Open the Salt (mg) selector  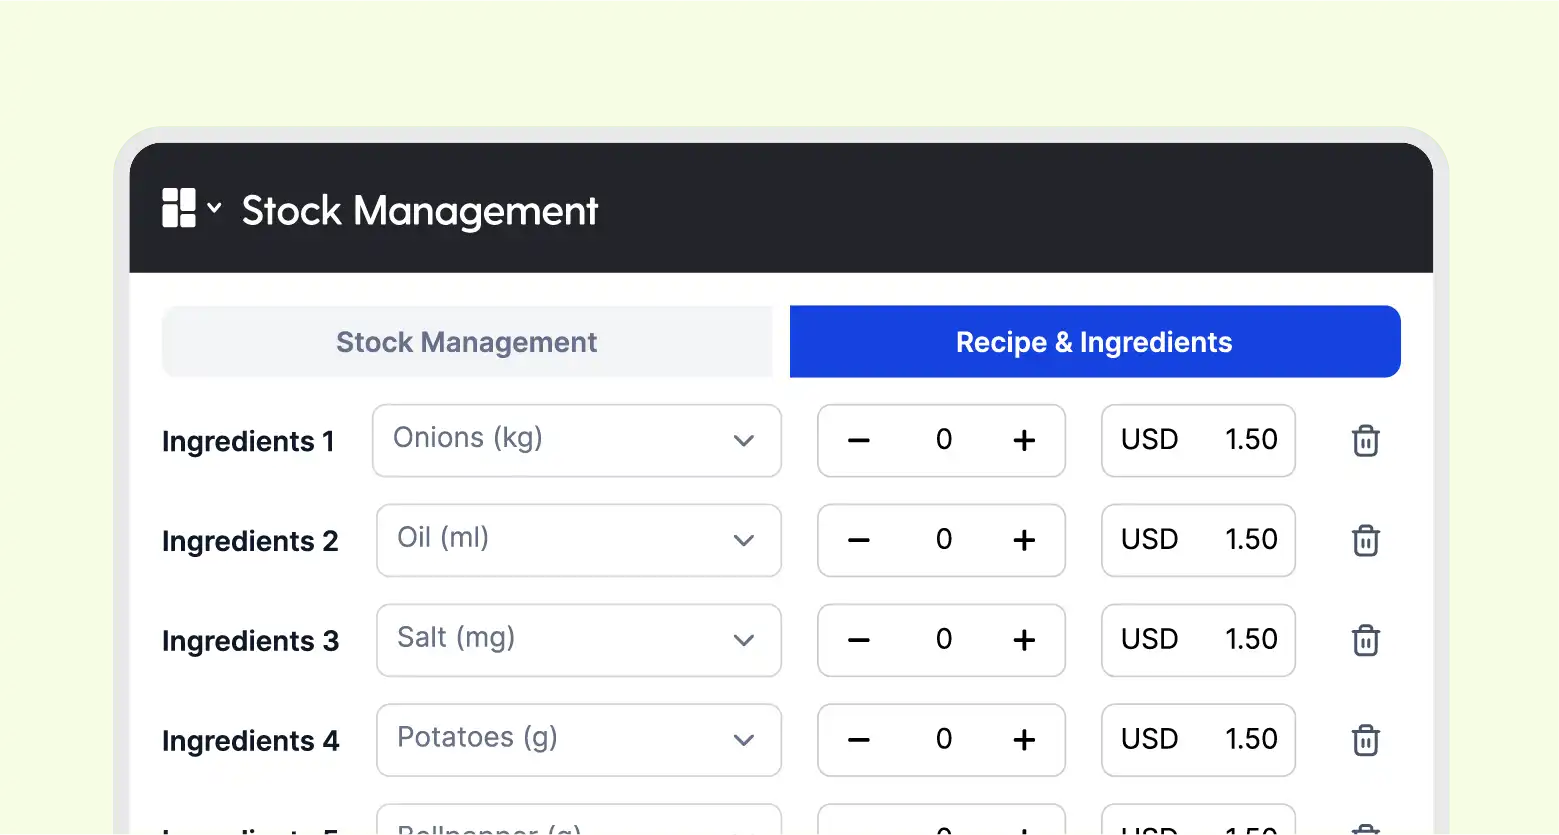click(x=579, y=640)
